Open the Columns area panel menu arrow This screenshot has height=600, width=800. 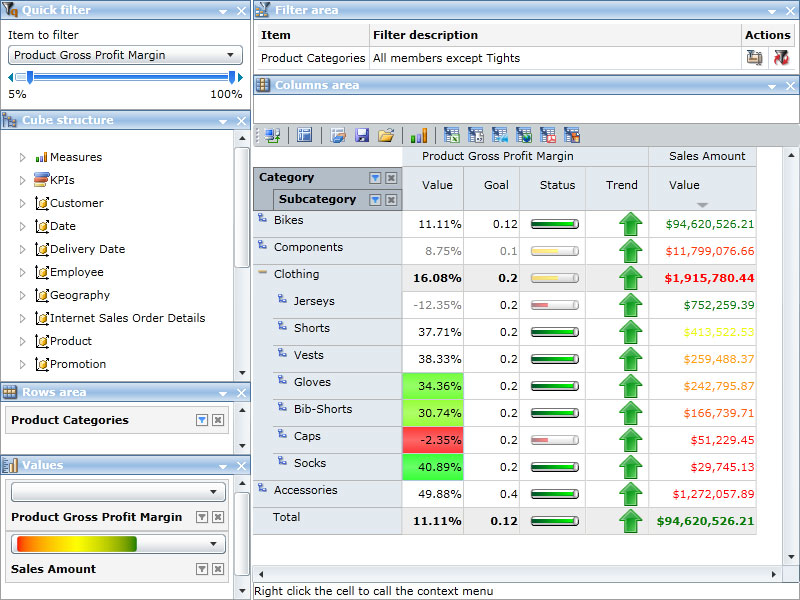click(x=772, y=86)
